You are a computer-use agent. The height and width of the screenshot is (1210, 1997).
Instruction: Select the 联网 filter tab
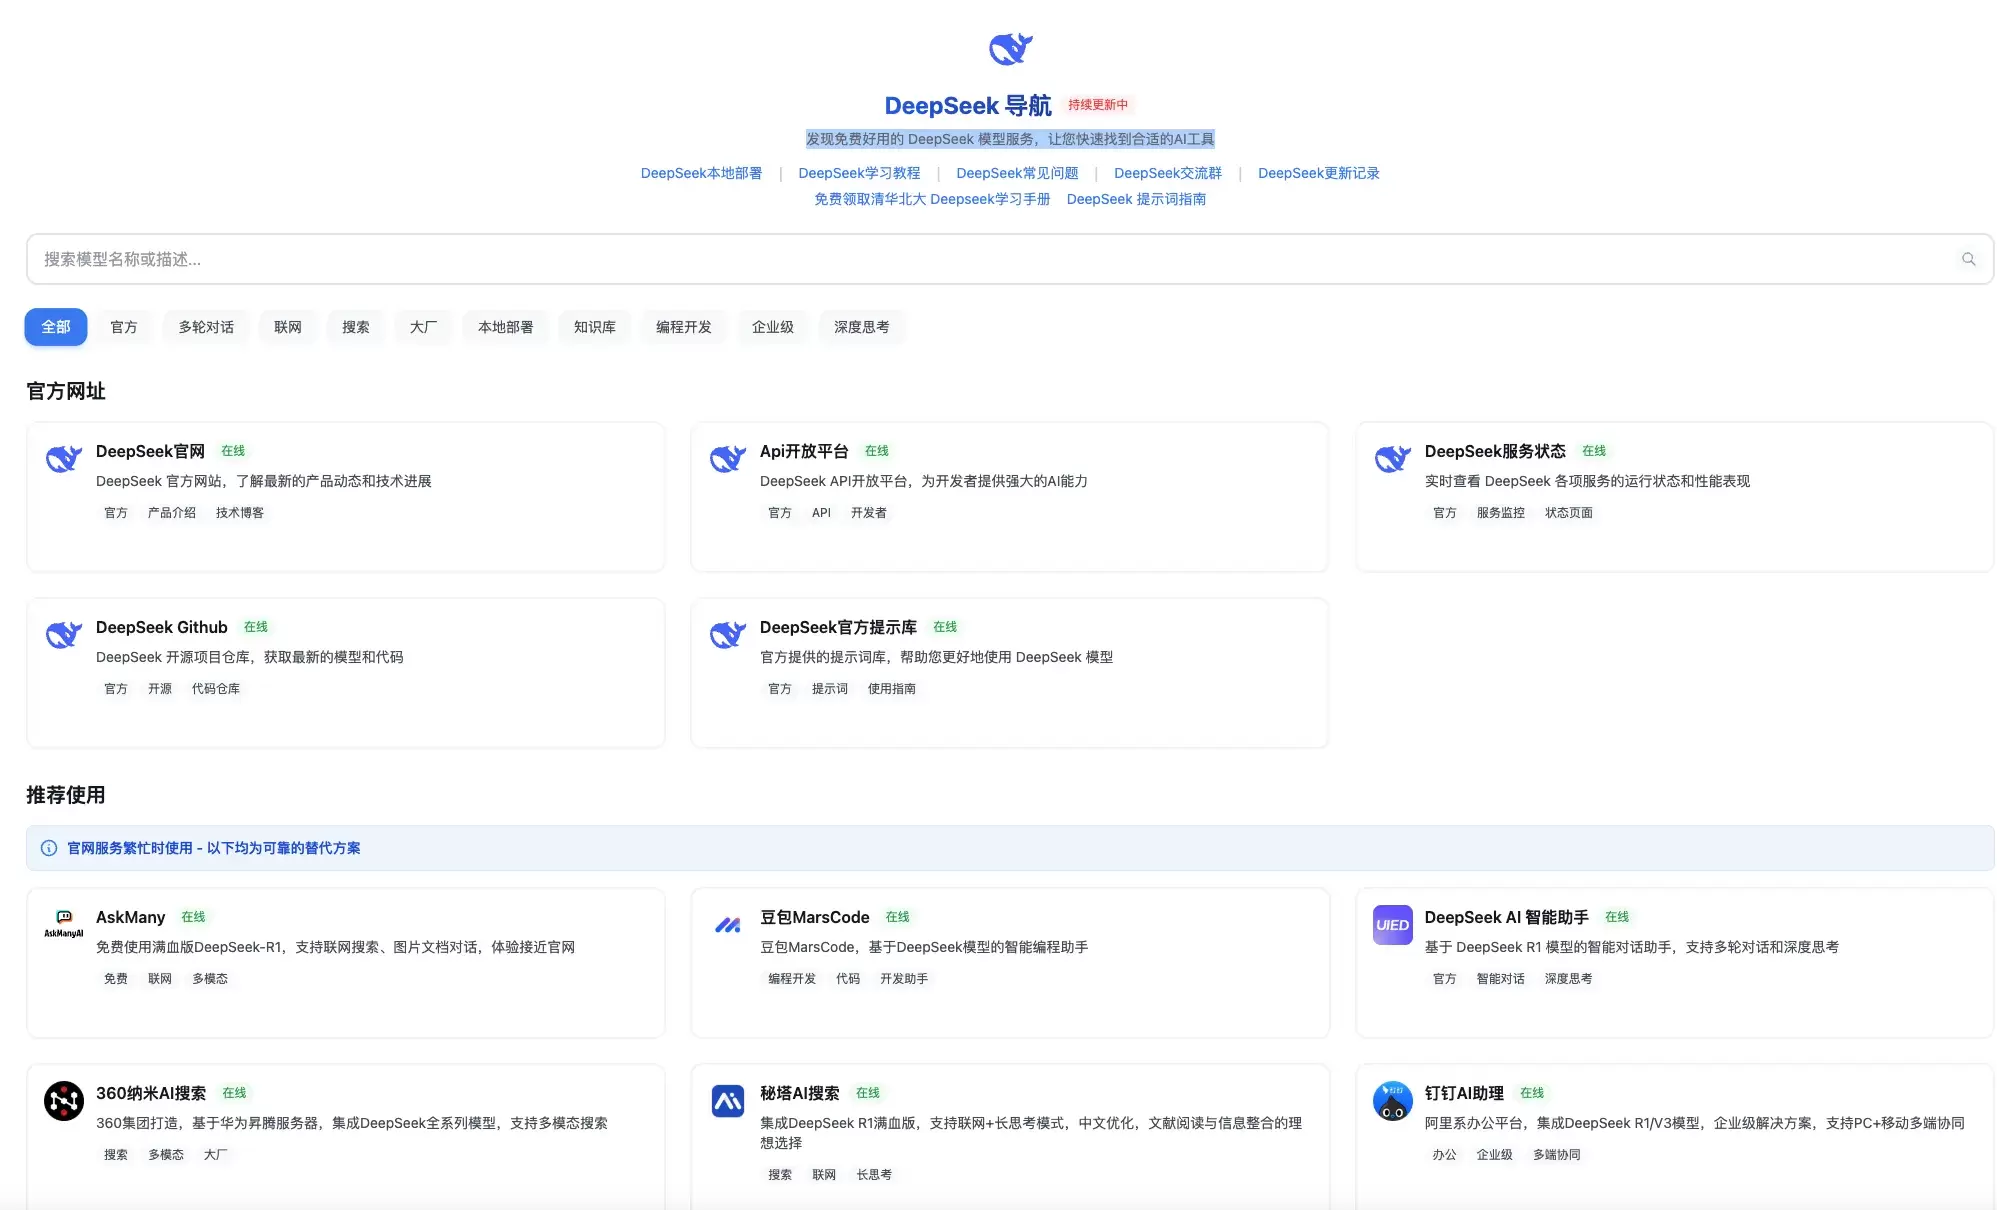click(288, 327)
